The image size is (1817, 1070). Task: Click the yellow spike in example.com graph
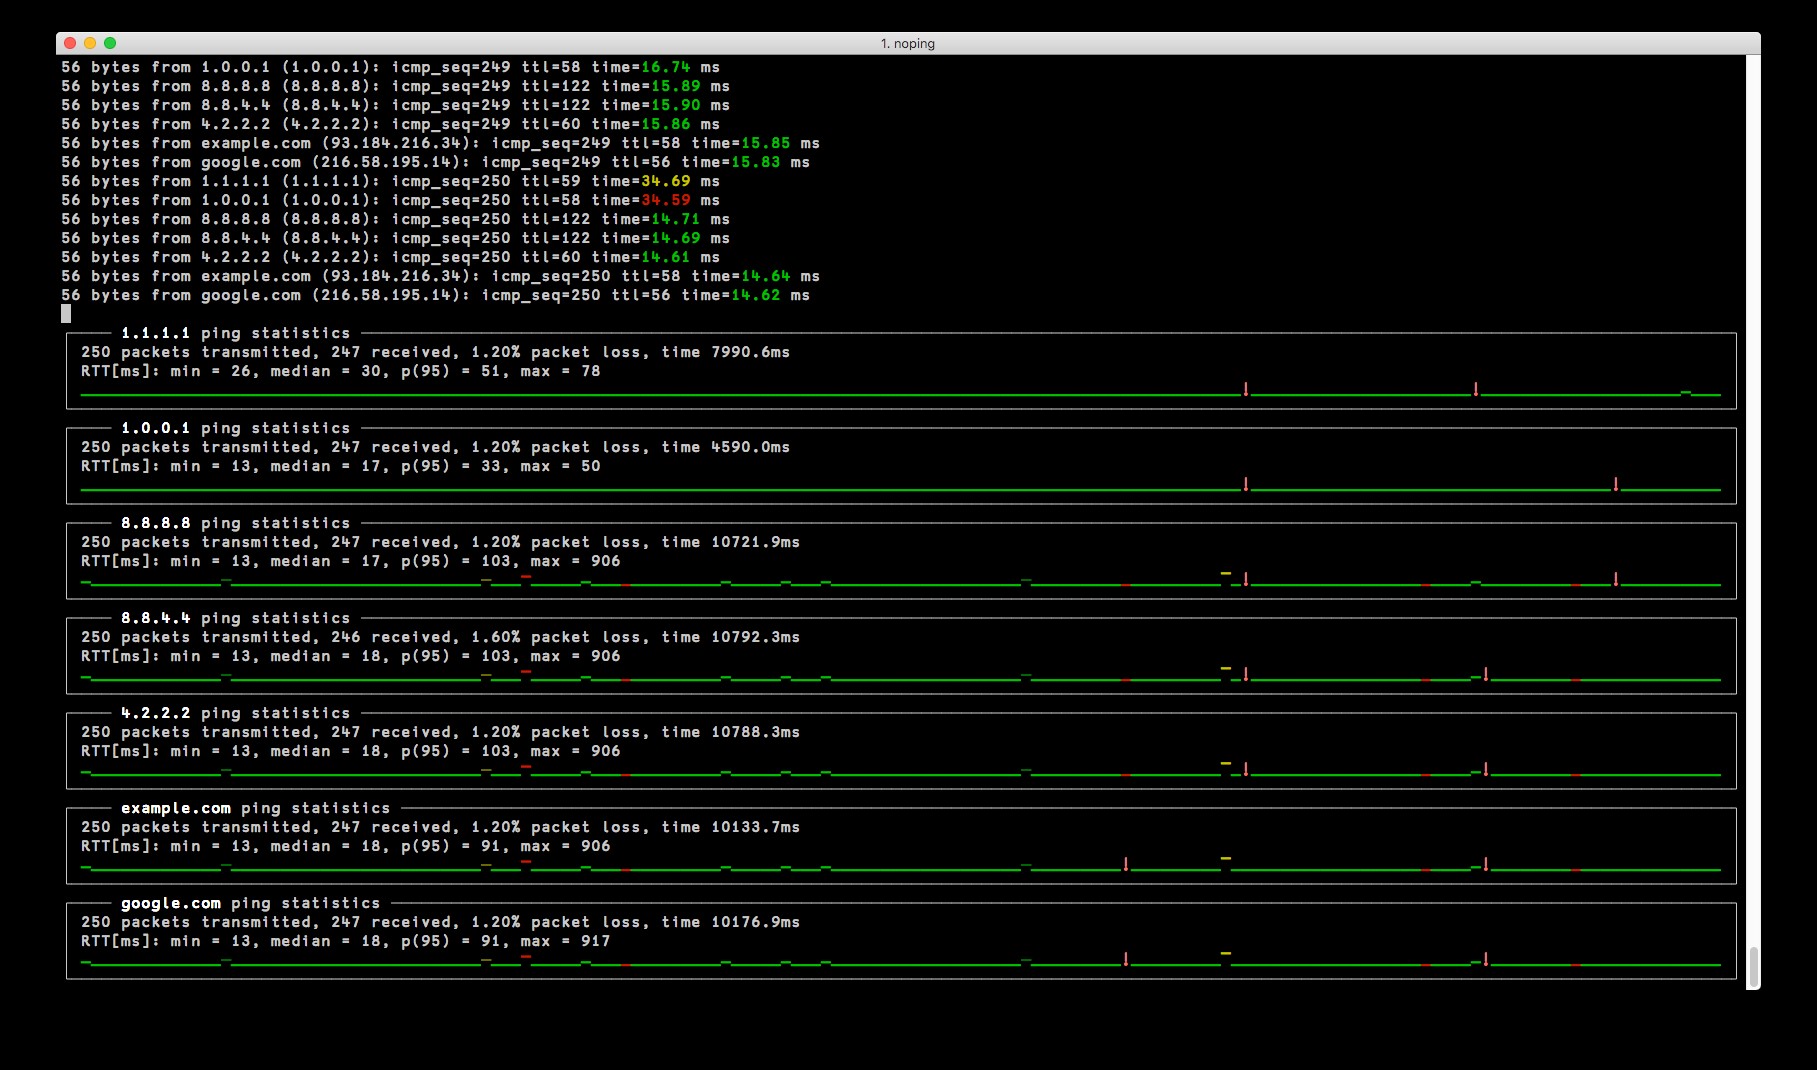point(1225,859)
